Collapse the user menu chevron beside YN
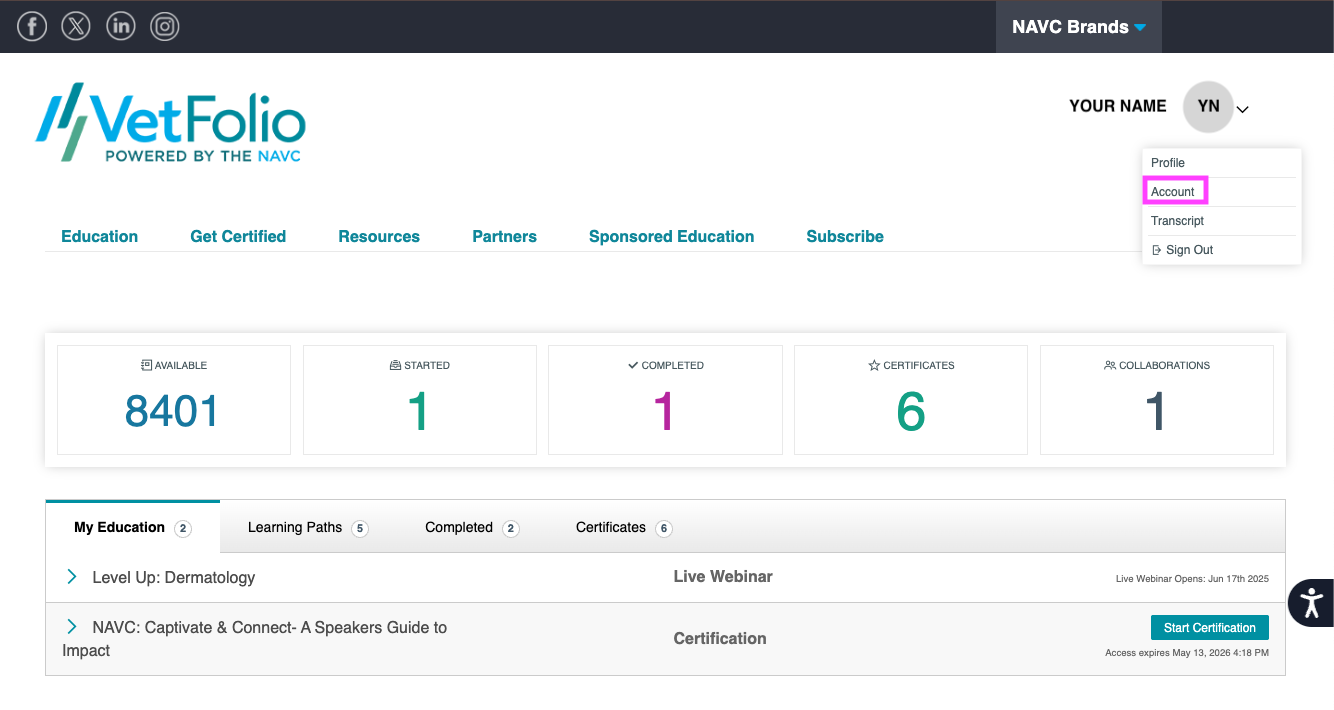The image size is (1334, 710). click(1243, 109)
